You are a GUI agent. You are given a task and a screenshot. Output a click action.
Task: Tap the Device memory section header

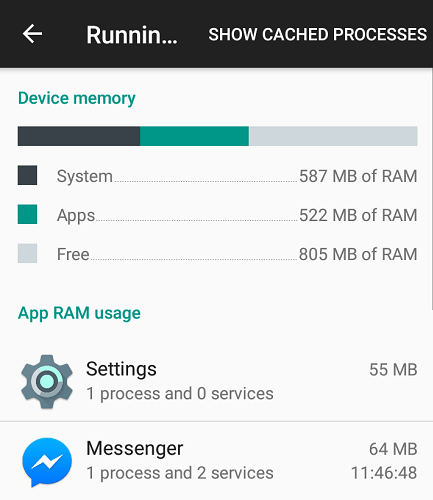pyautogui.click(x=77, y=99)
